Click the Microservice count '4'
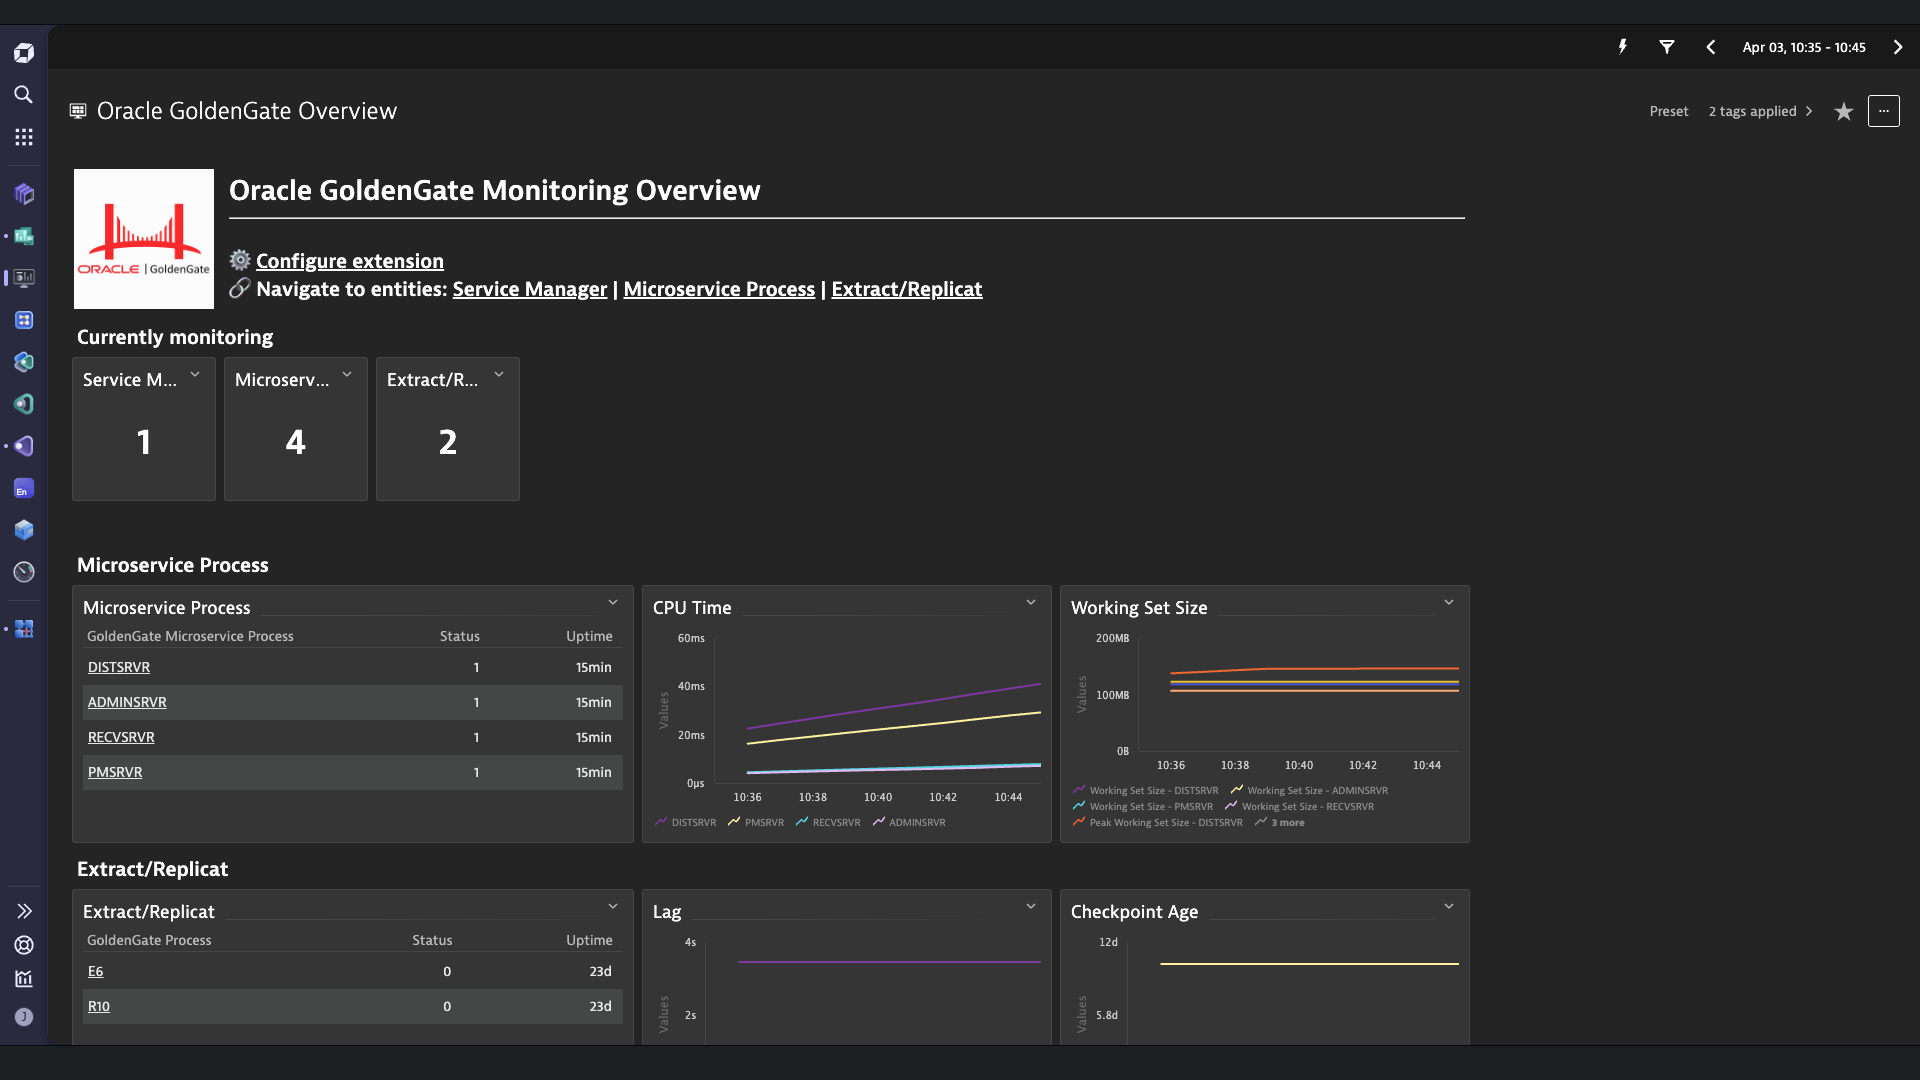The width and height of the screenshot is (1920, 1080). pyautogui.click(x=296, y=442)
